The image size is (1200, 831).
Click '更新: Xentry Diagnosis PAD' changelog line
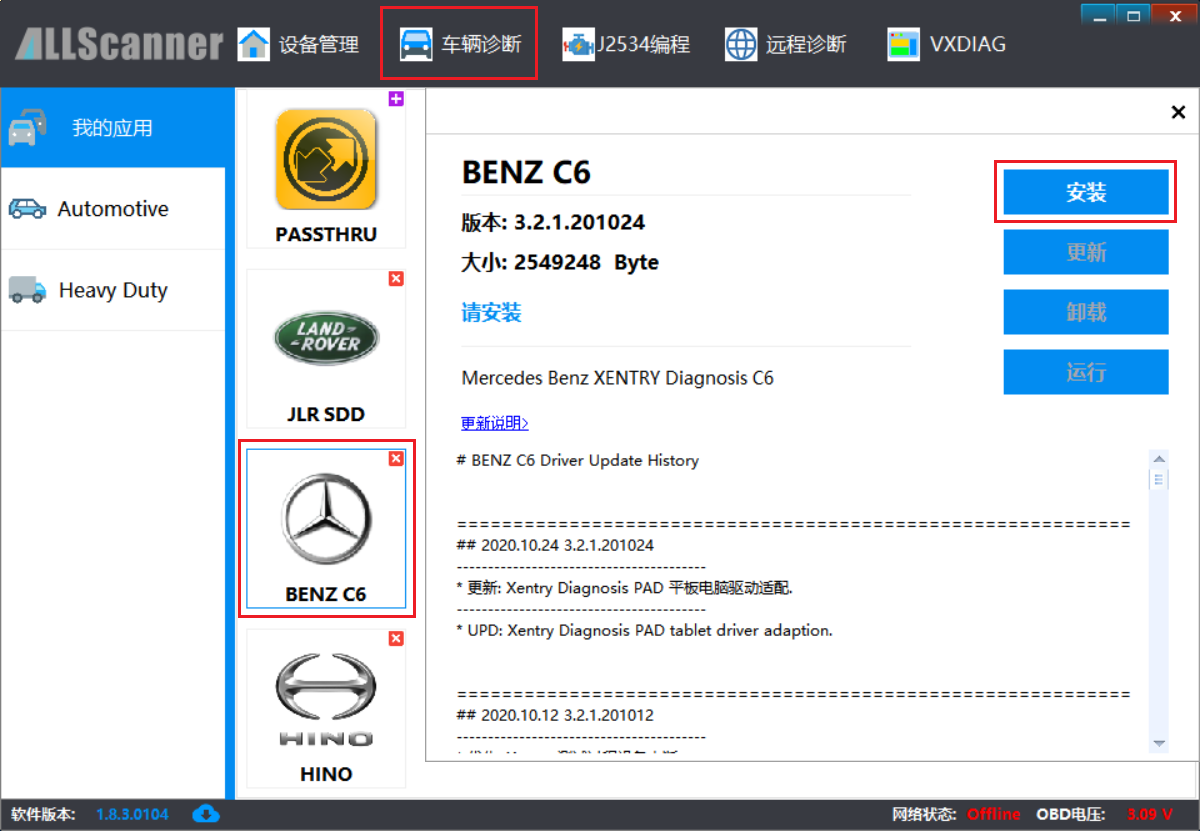pos(624,588)
